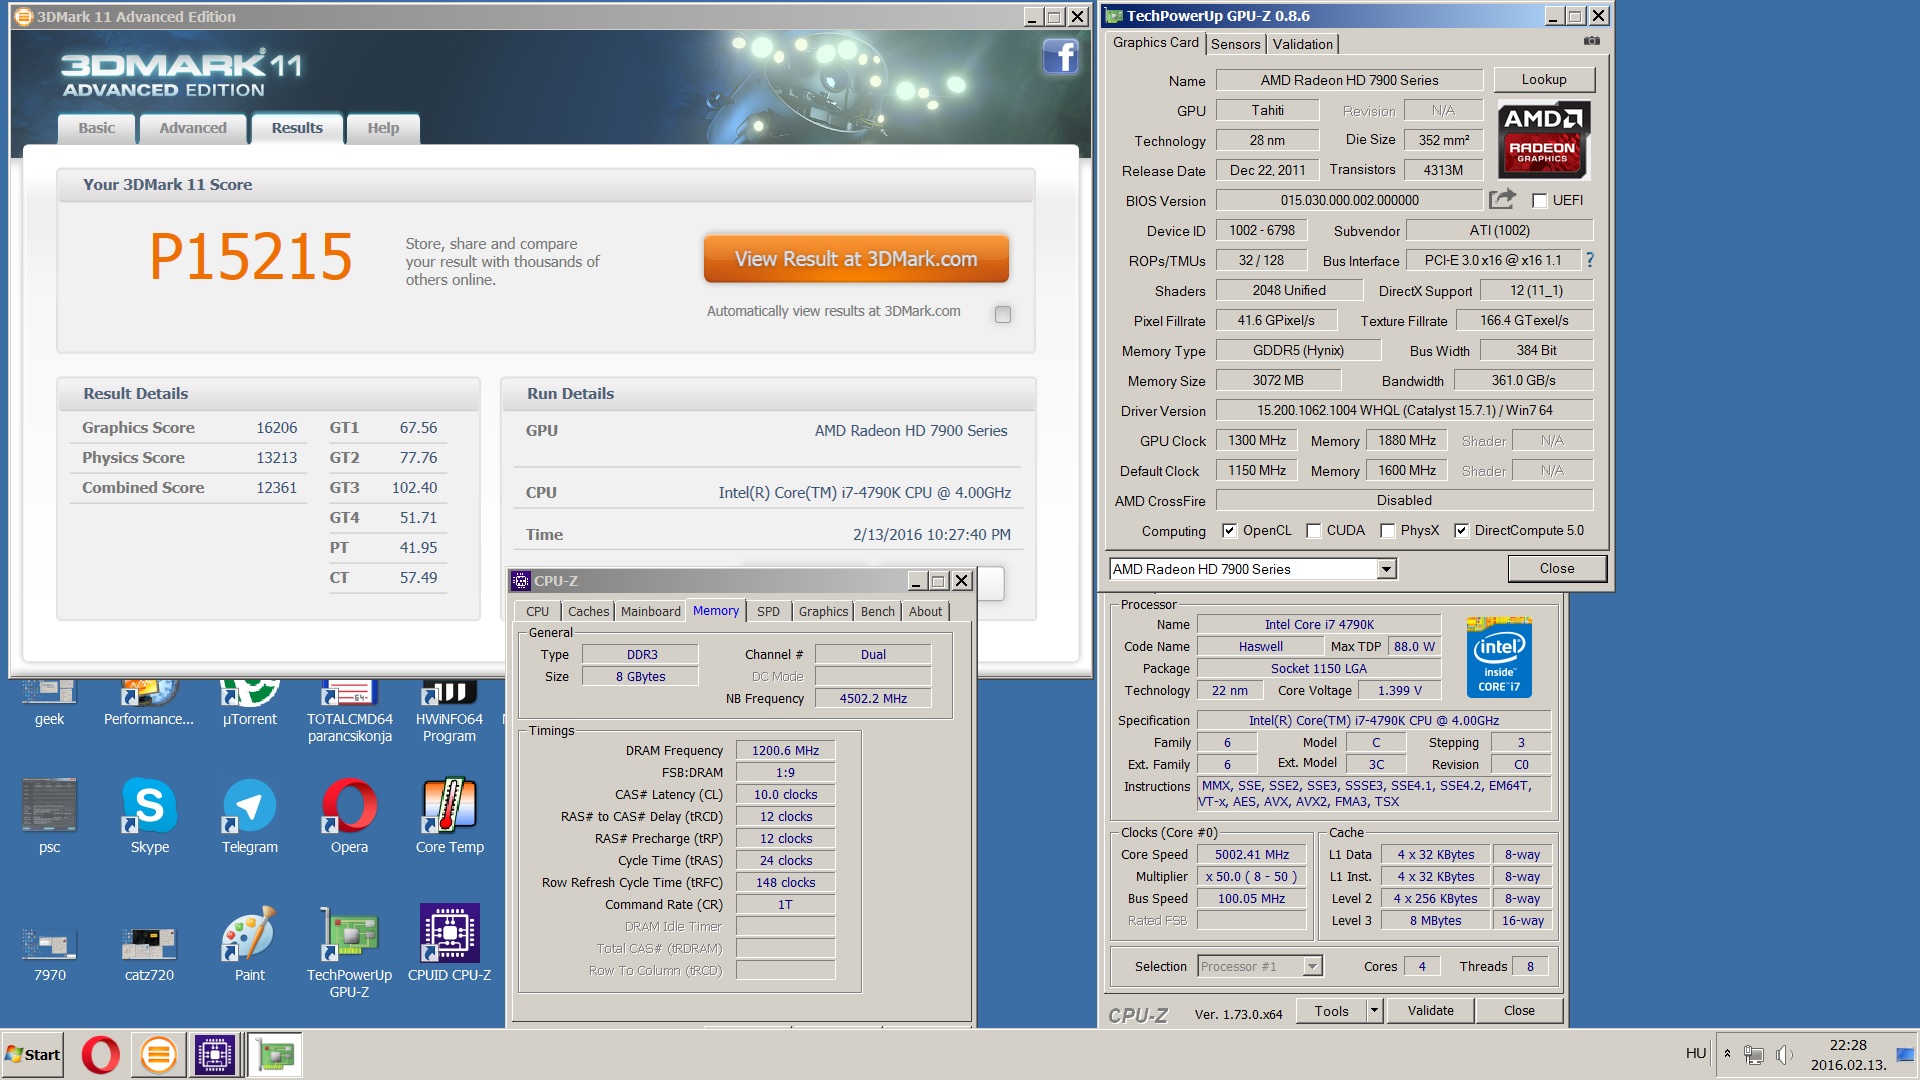Open the Telegram desktop shortcut
The height and width of the screenshot is (1080, 1920).
pos(250,817)
